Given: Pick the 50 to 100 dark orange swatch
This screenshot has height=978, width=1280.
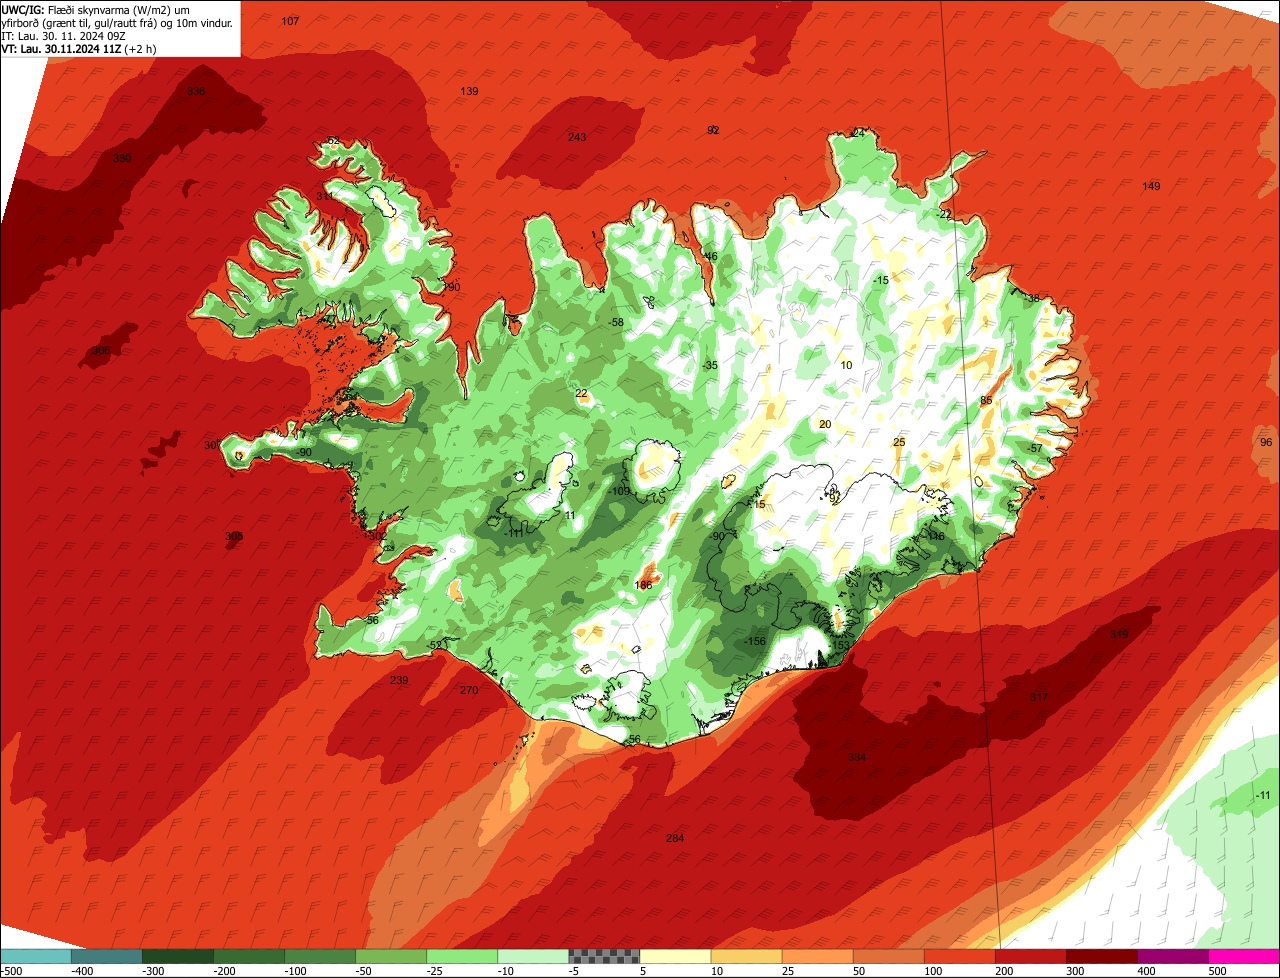Looking at the screenshot, I should coord(888,956).
